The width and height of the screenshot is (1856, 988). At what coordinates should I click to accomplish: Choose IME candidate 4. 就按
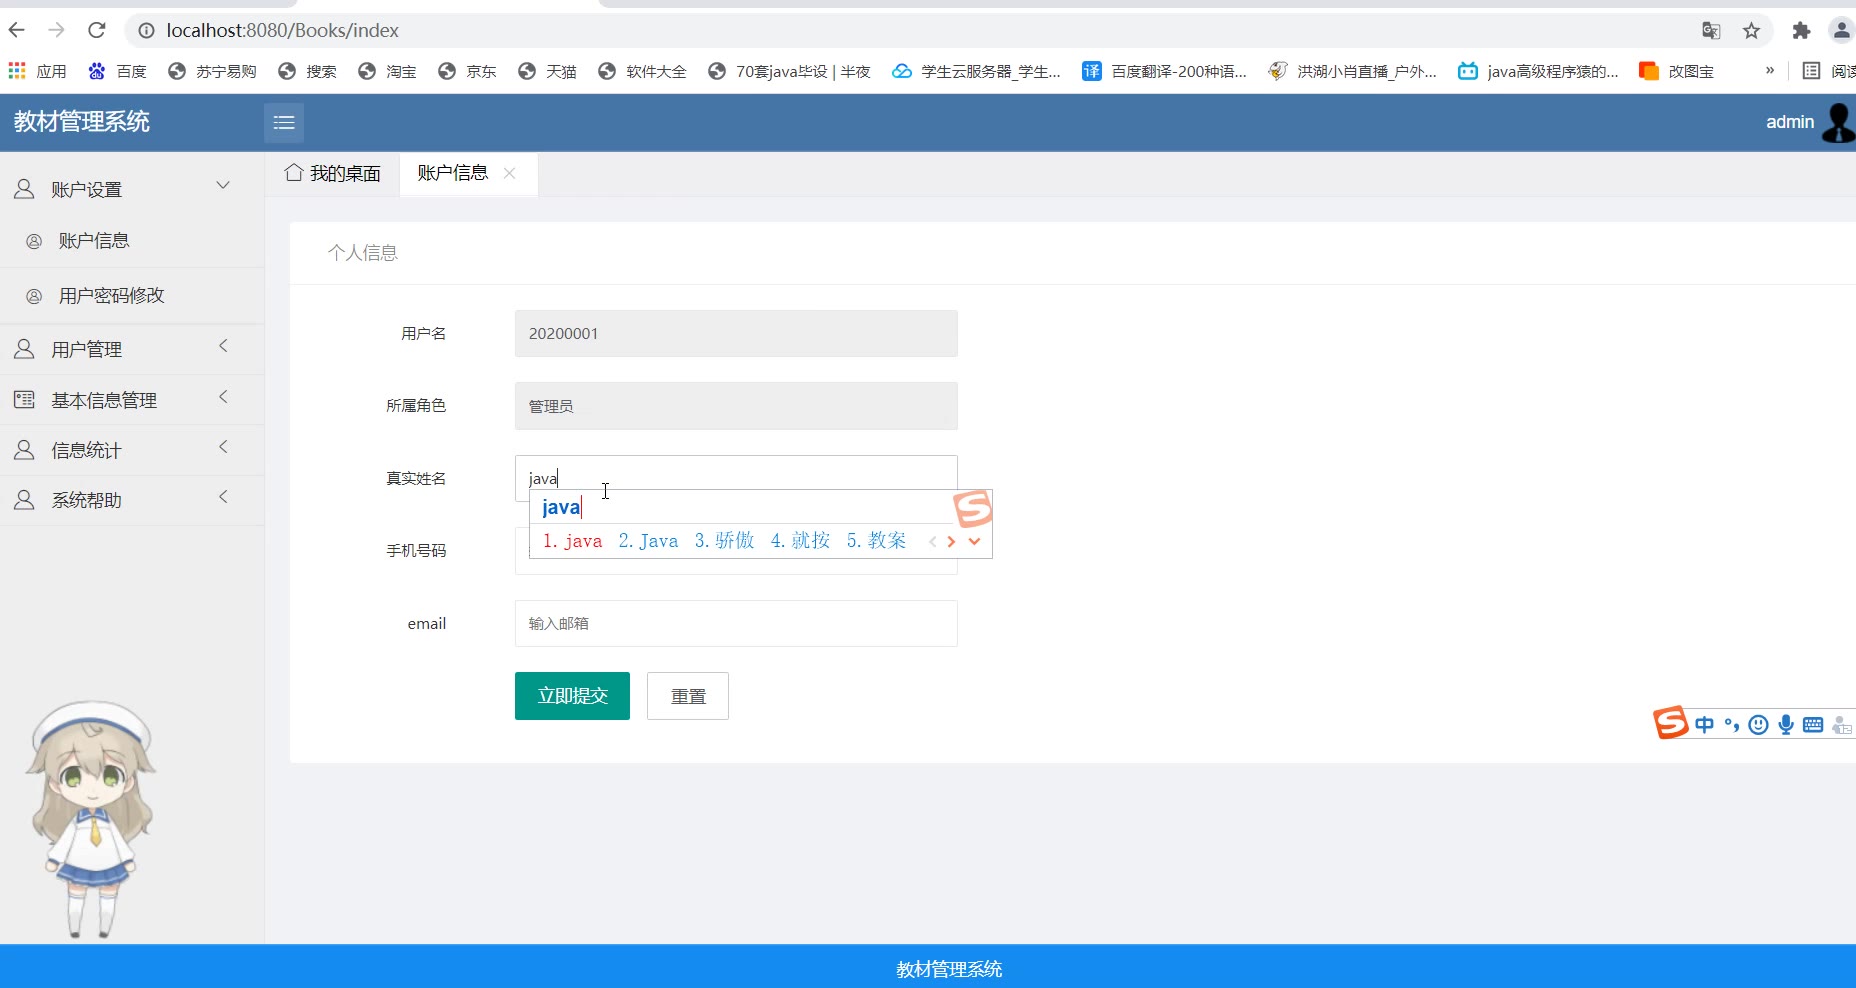tap(800, 541)
